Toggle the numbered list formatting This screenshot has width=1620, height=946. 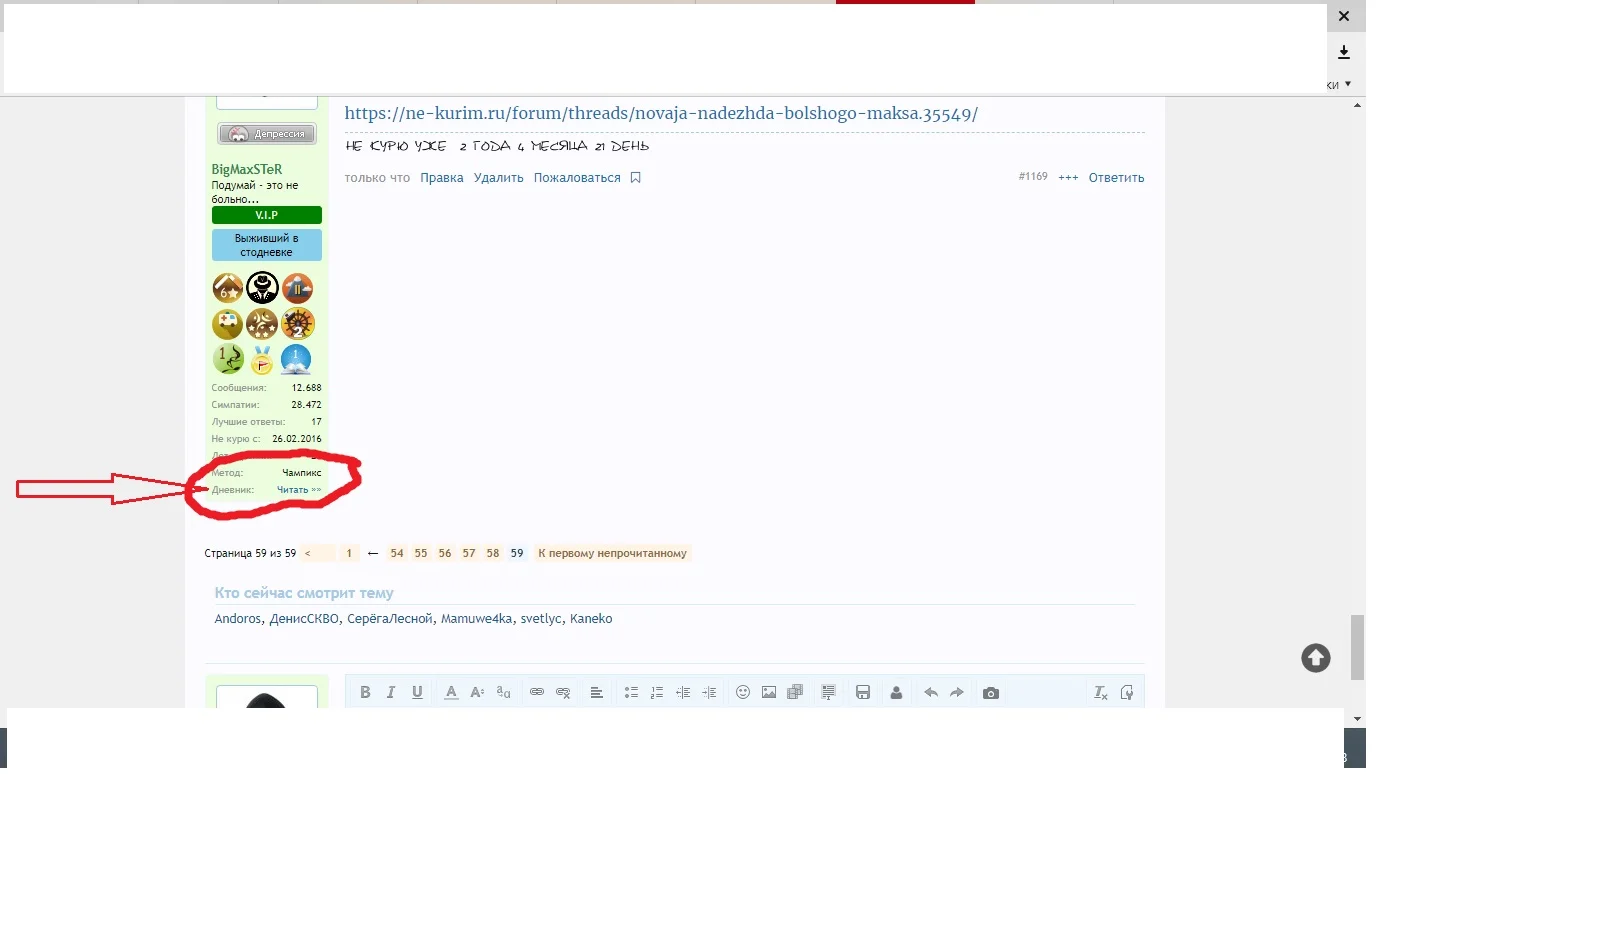(x=655, y=691)
